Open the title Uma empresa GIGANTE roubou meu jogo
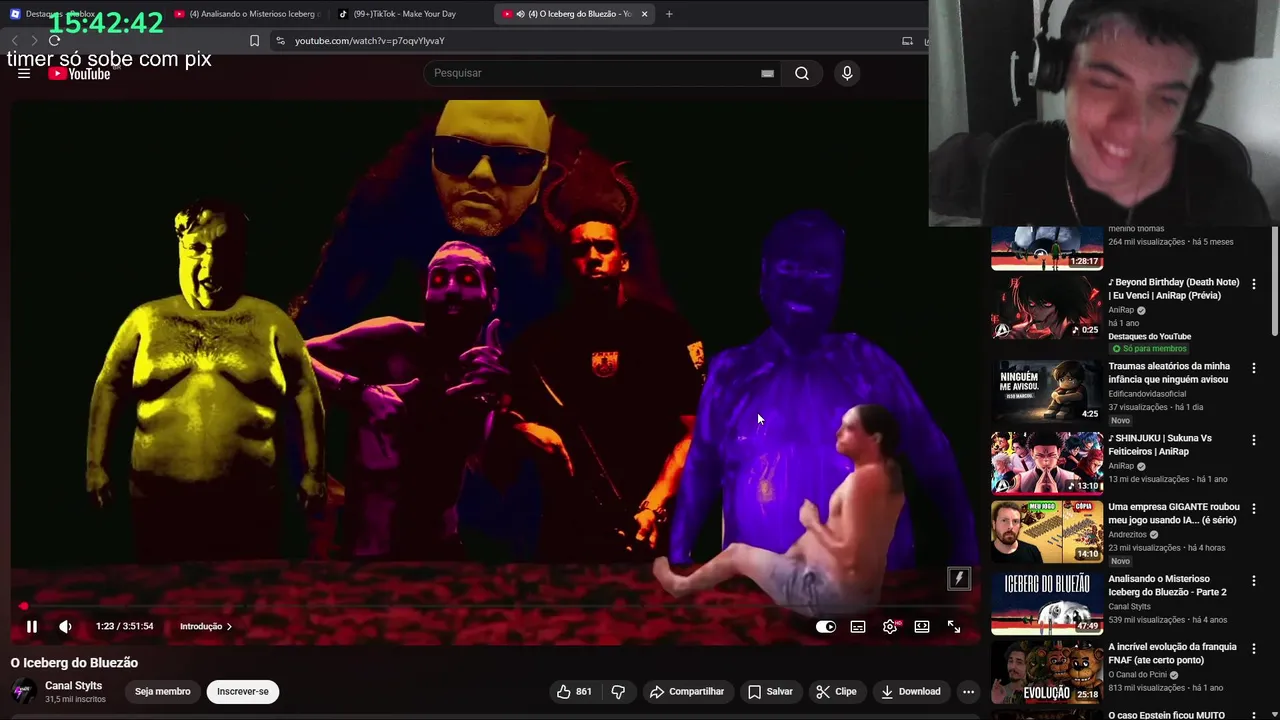This screenshot has width=1280, height=720. pyautogui.click(x=1174, y=514)
